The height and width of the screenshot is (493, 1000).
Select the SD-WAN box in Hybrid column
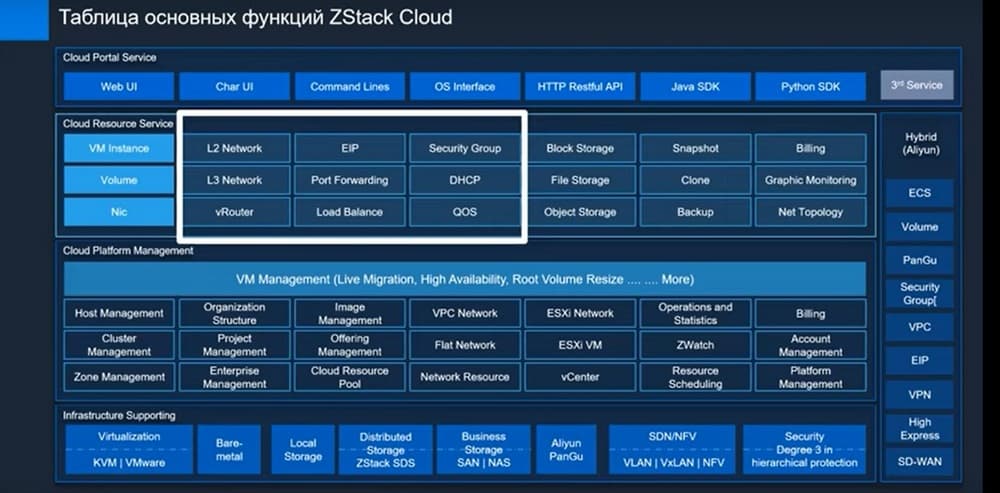click(920, 461)
